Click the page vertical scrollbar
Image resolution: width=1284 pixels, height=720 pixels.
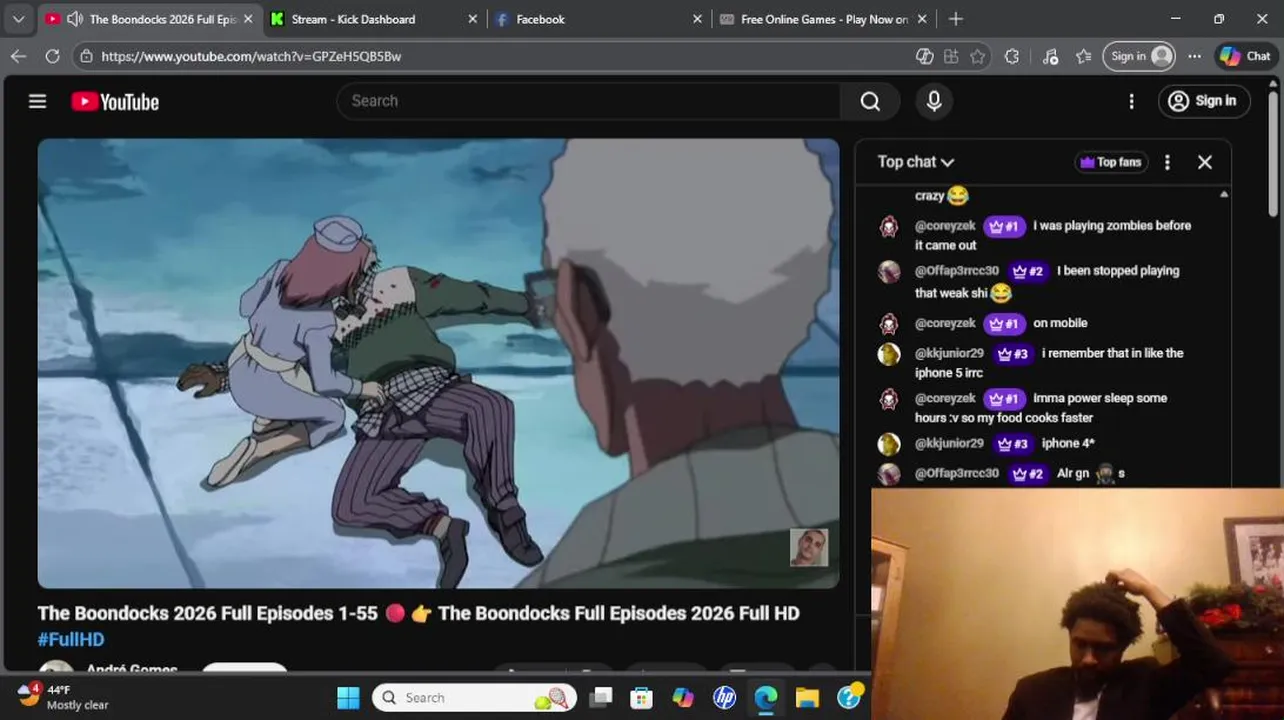[x=1273, y=155]
